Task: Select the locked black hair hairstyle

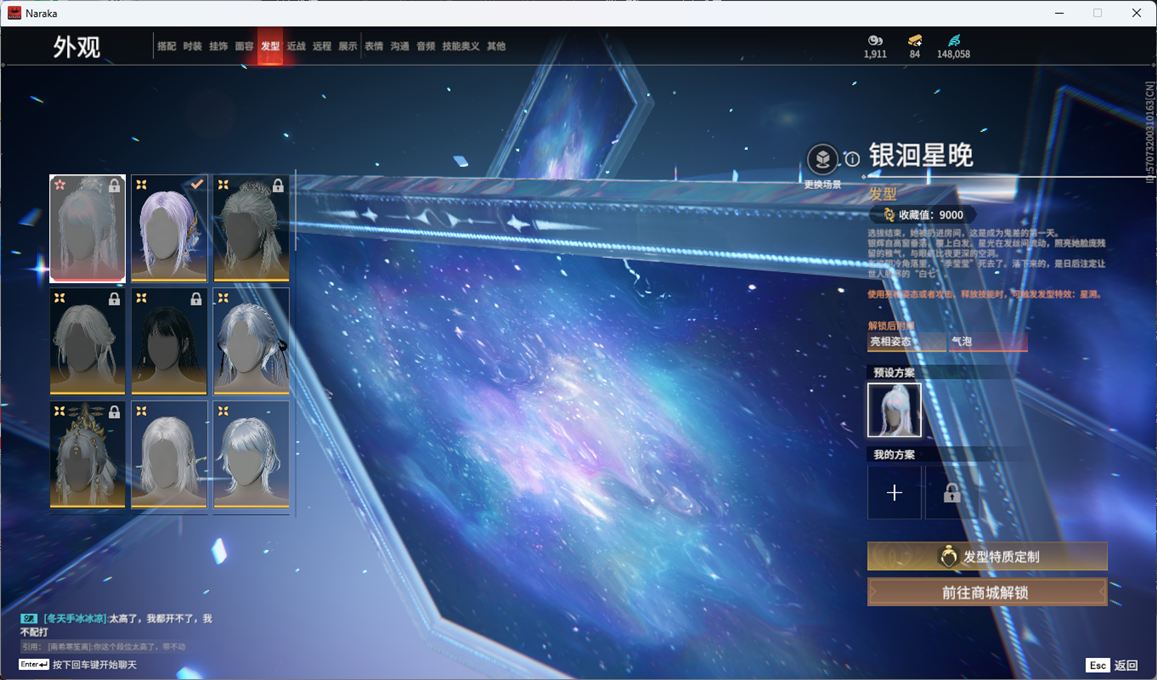Action: click(169, 341)
